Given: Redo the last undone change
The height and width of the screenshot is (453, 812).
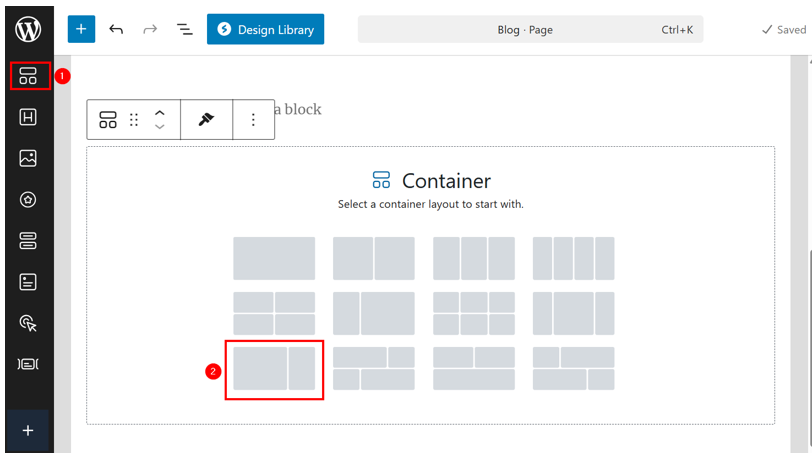Looking at the screenshot, I should coord(150,30).
